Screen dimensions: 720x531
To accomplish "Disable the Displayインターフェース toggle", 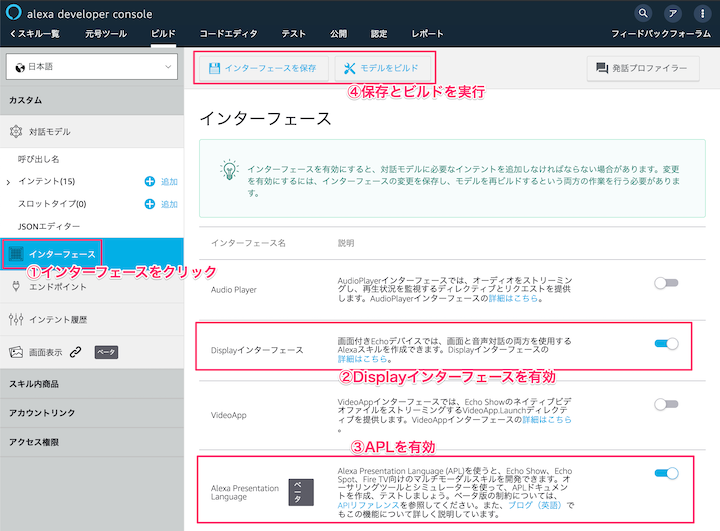I will (x=666, y=344).
